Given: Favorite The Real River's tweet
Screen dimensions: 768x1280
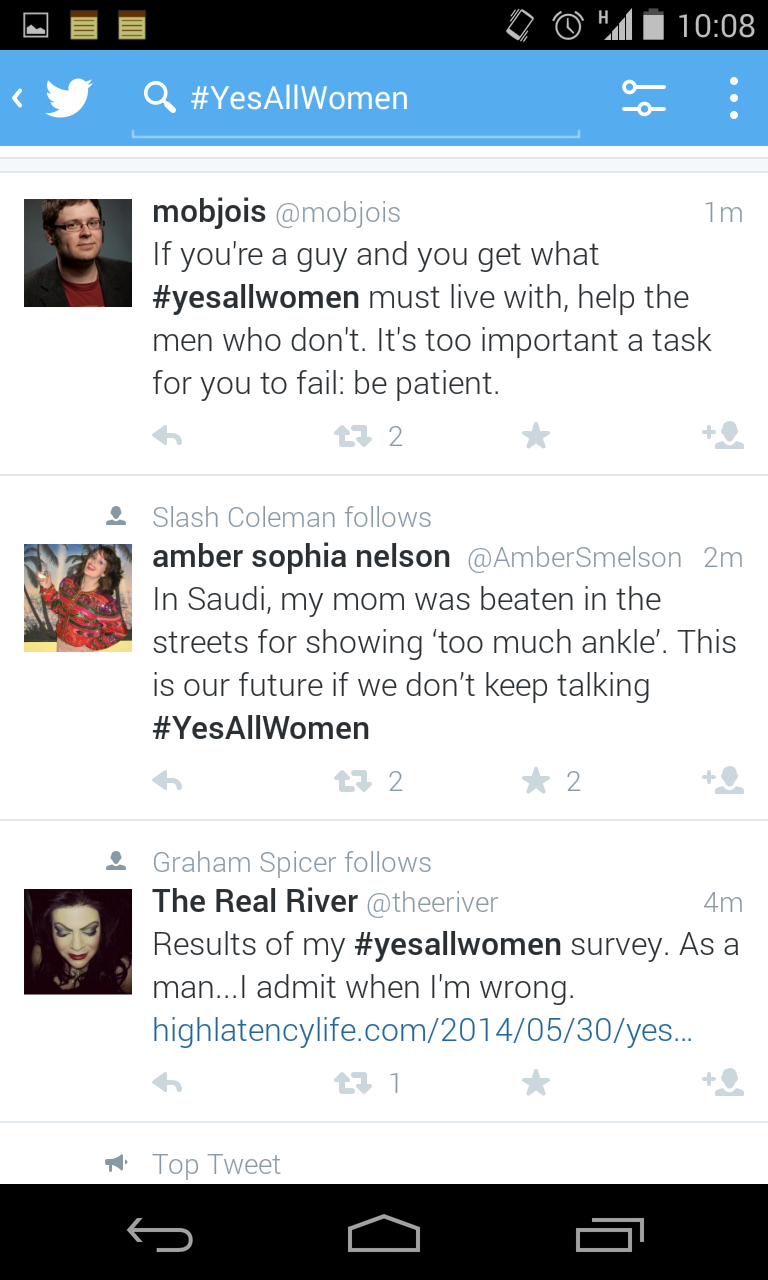Looking at the screenshot, I should pos(537,1083).
